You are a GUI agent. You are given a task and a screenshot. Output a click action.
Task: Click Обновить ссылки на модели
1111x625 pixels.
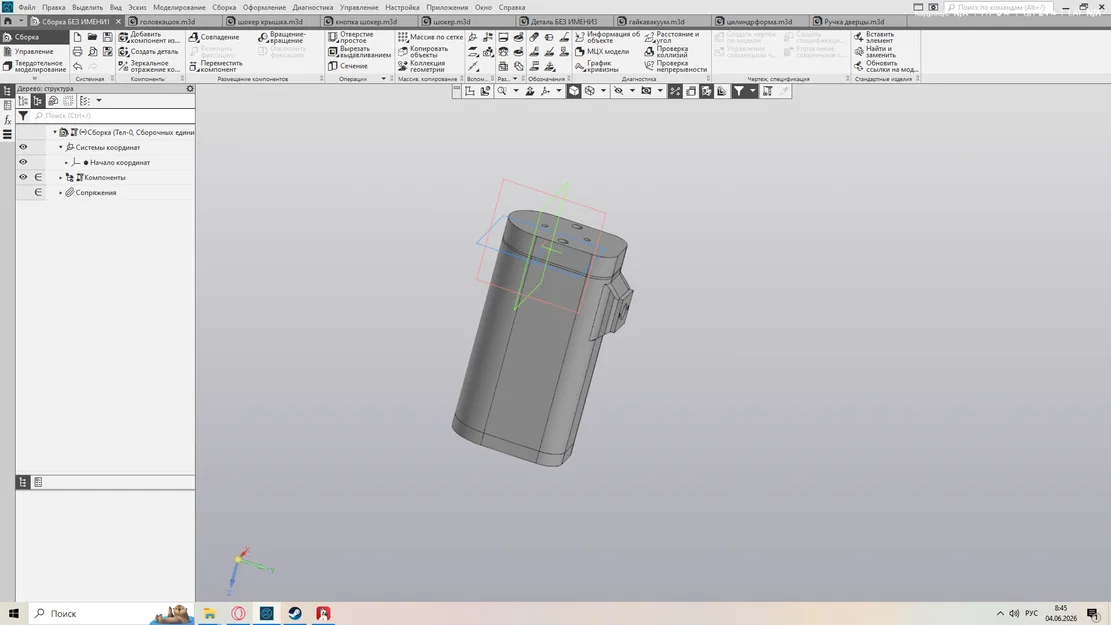(886, 66)
